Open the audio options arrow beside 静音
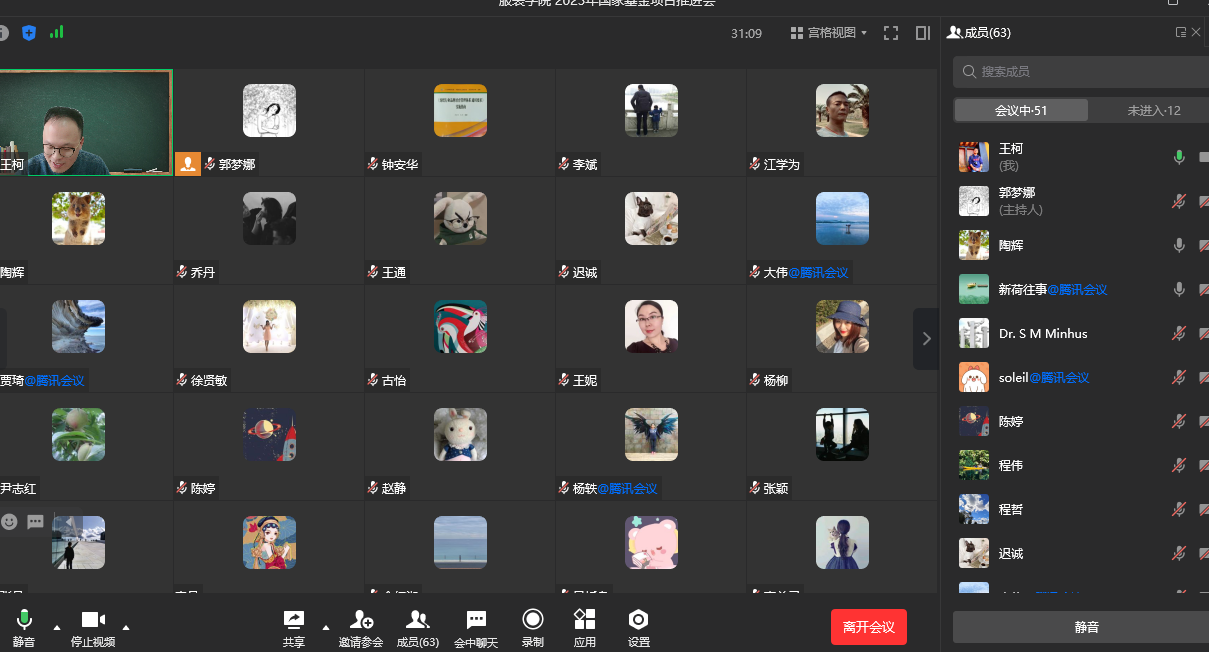1209x652 pixels. (x=57, y=627)
